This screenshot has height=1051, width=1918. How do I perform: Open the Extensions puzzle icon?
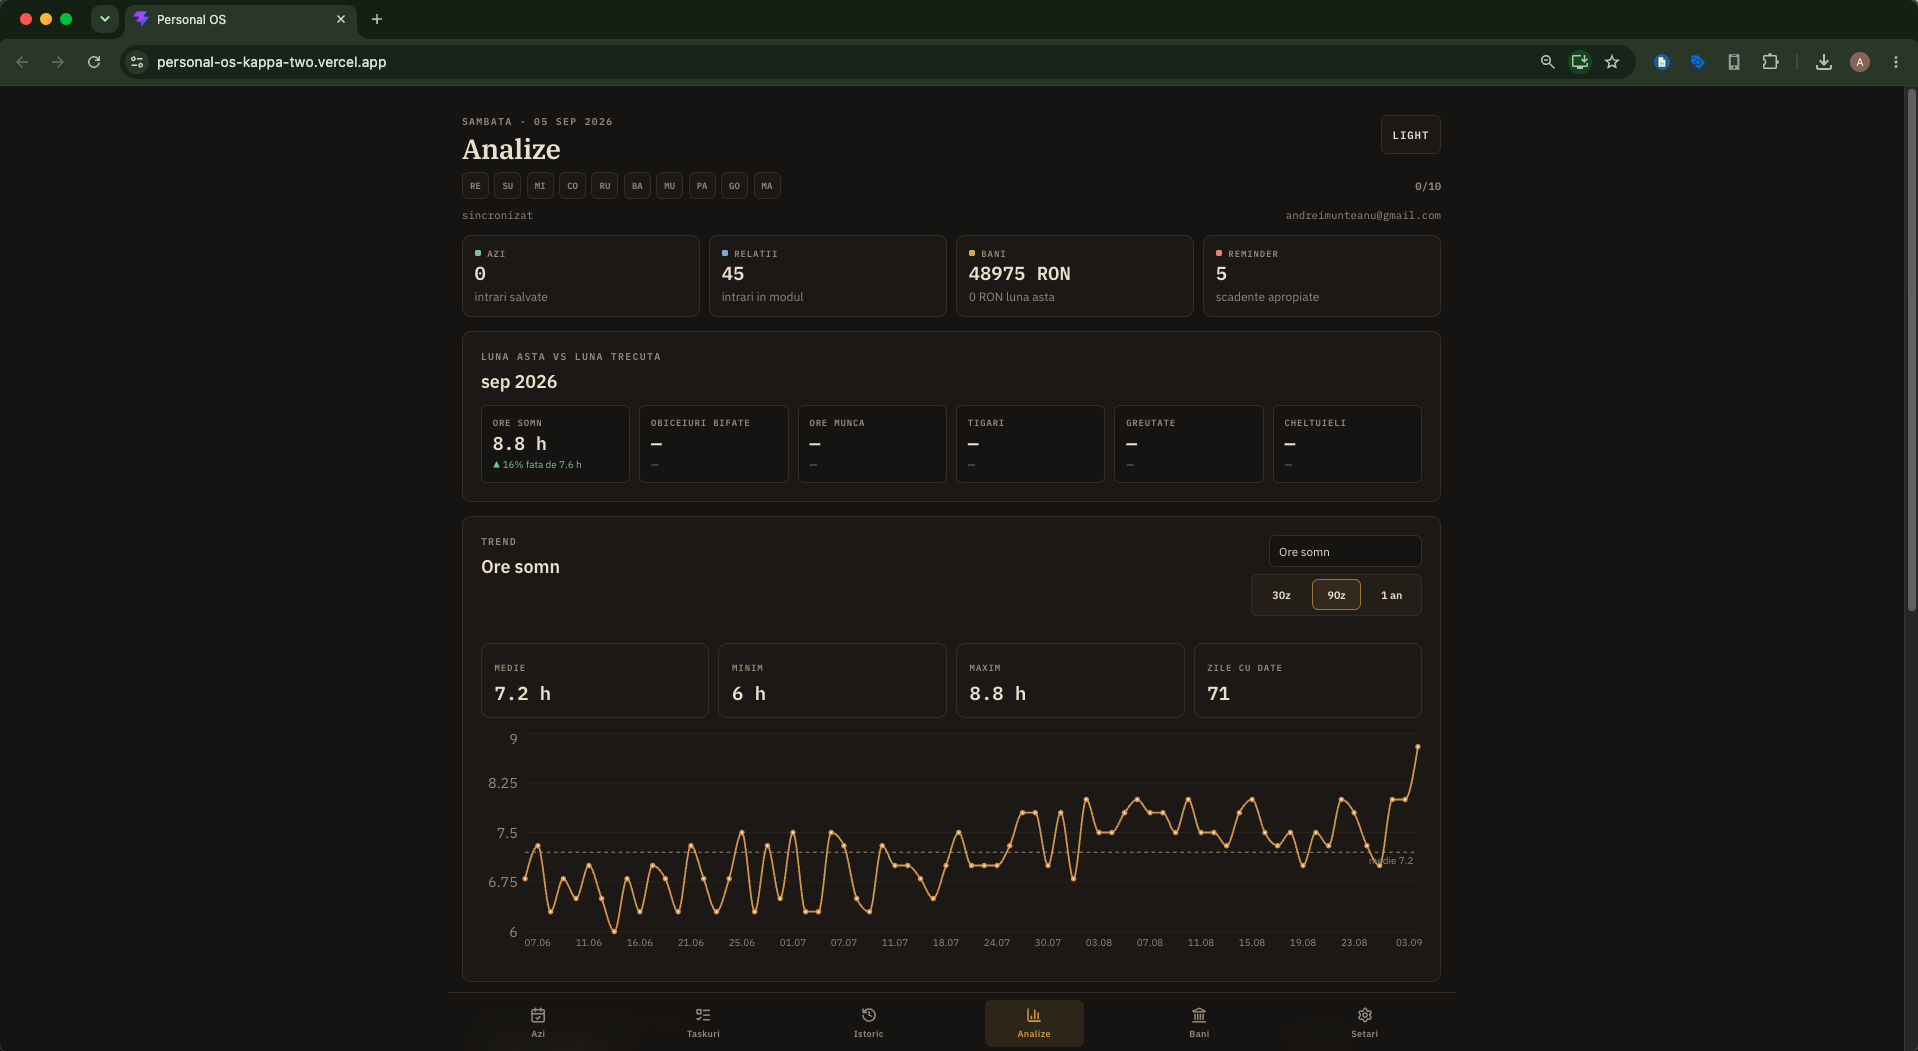coord(1770,62)
